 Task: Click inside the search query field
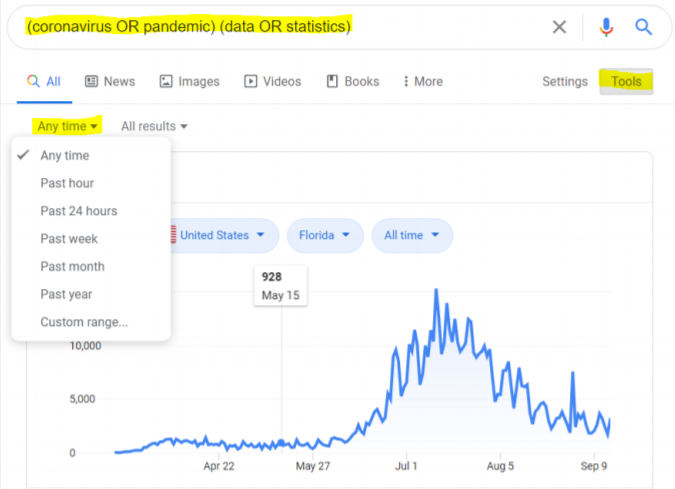pos(300,27)
